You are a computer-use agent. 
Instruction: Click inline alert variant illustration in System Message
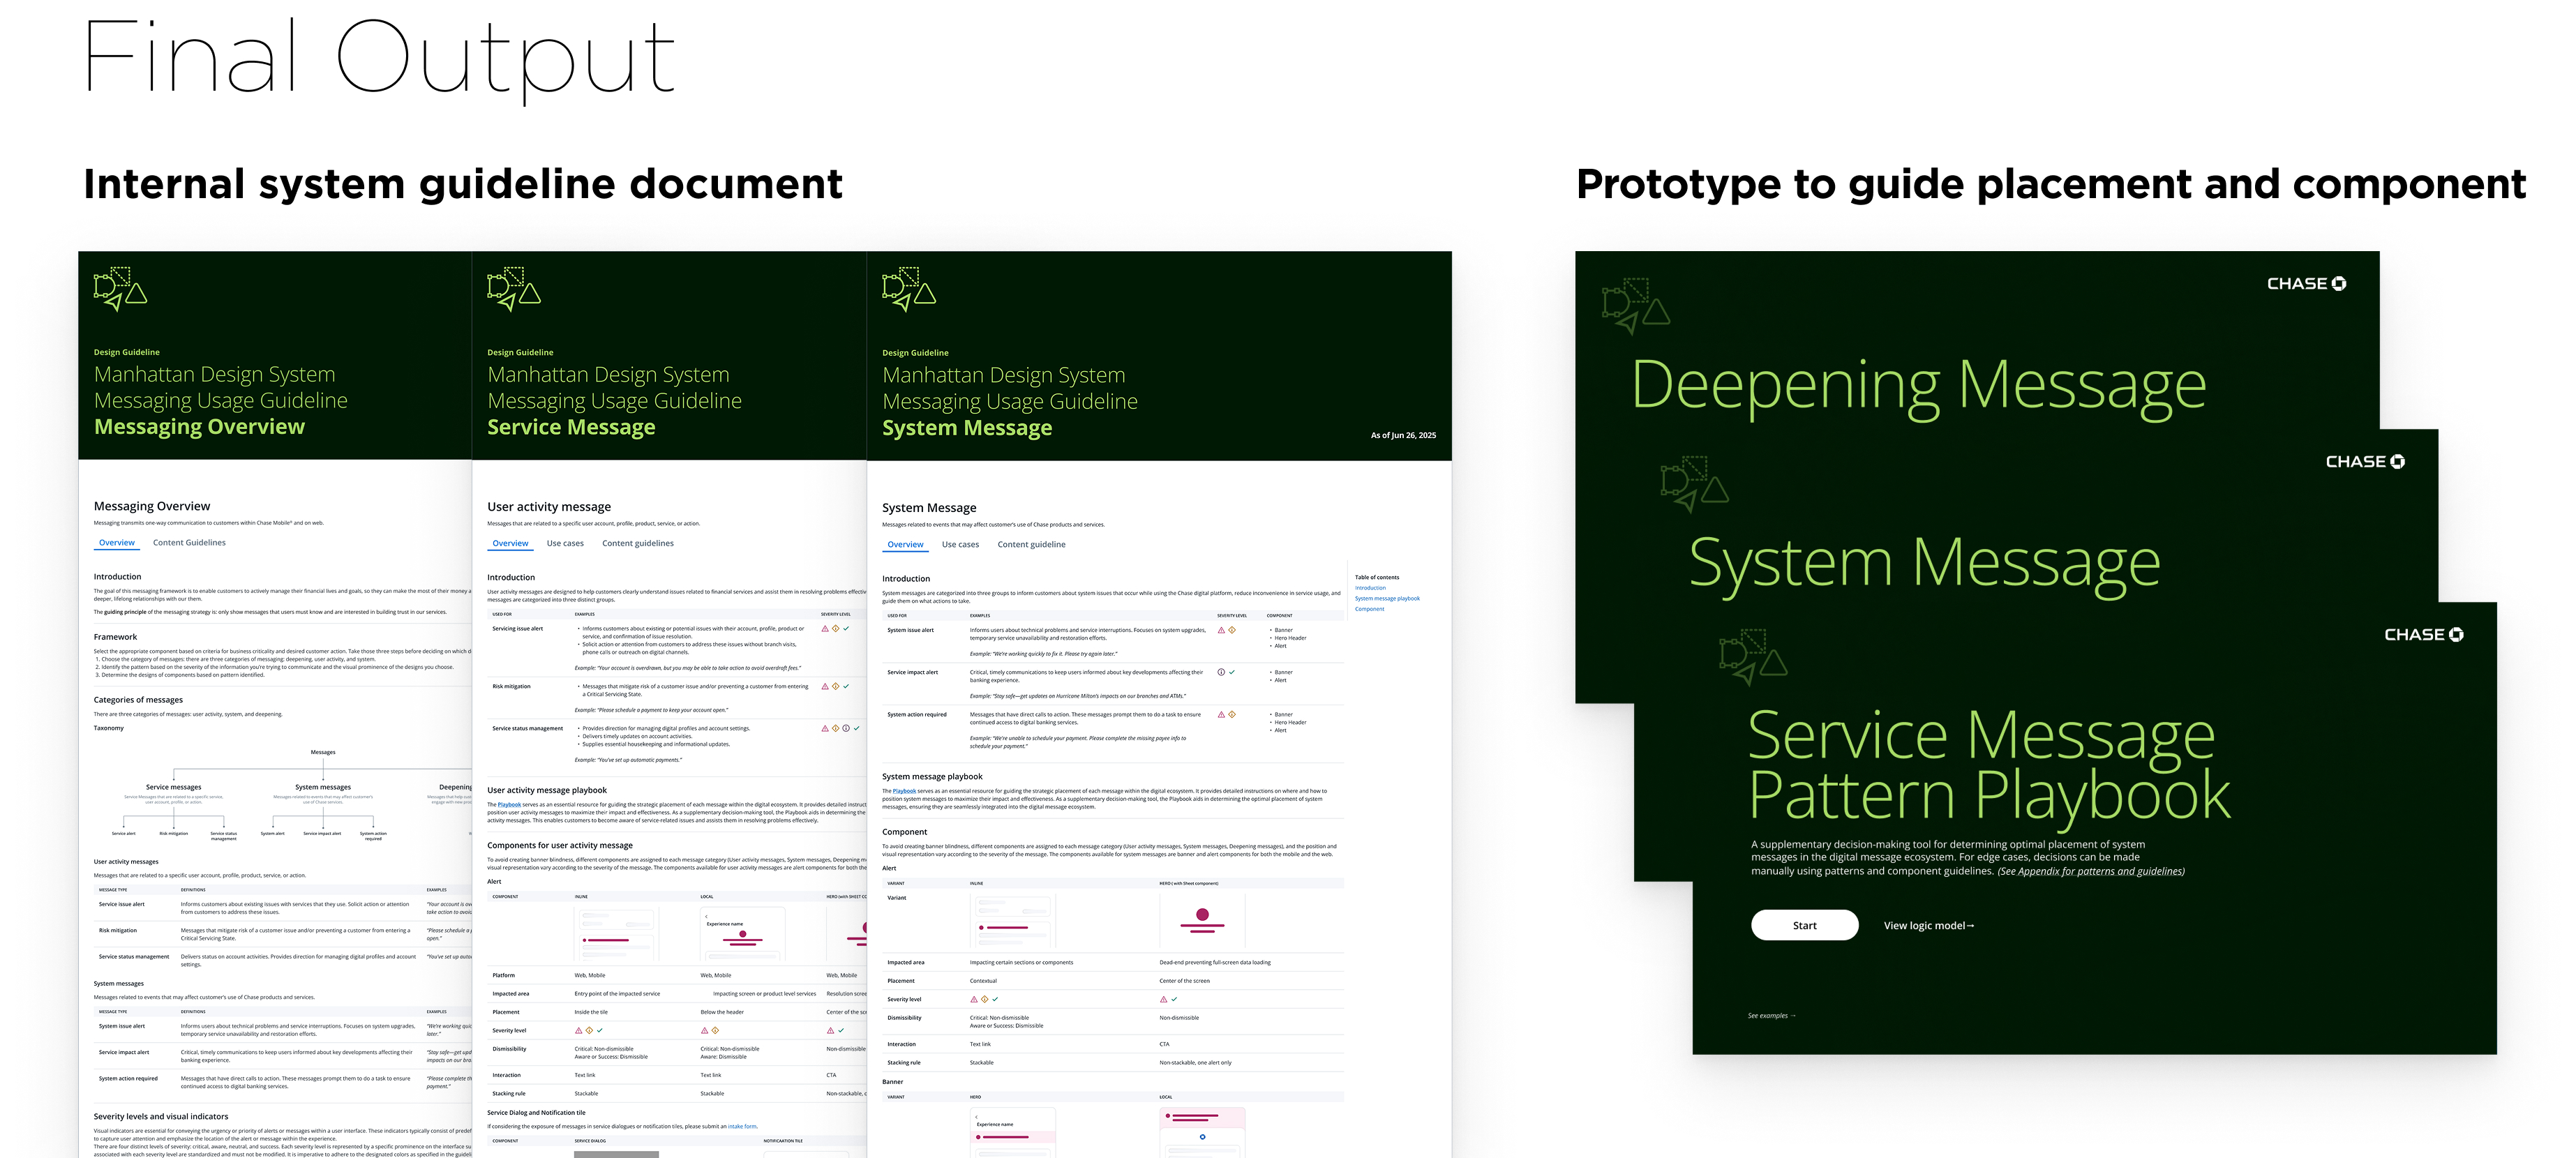[1013, 920]
